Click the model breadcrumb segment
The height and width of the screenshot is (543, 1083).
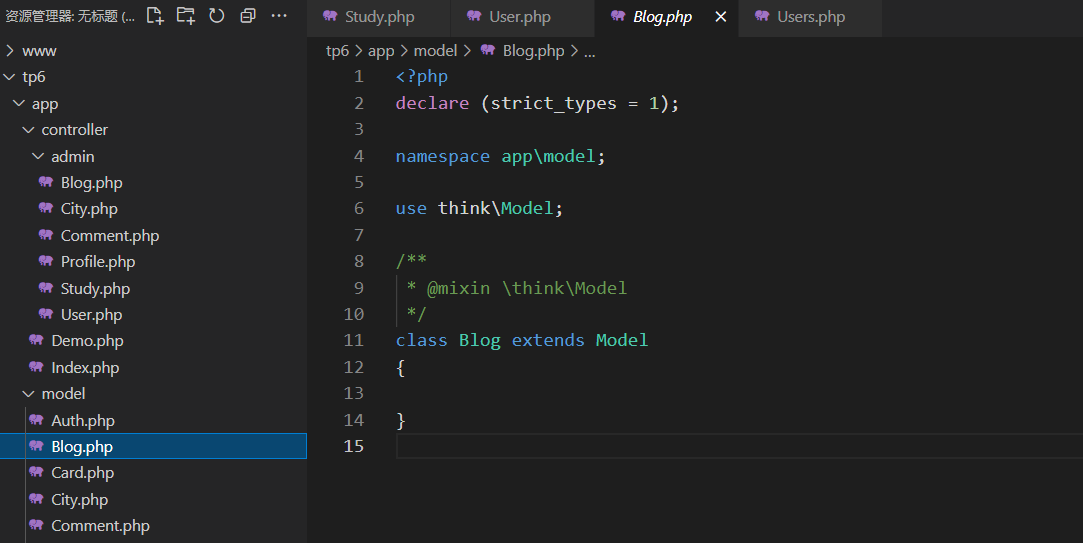(435, 51)
